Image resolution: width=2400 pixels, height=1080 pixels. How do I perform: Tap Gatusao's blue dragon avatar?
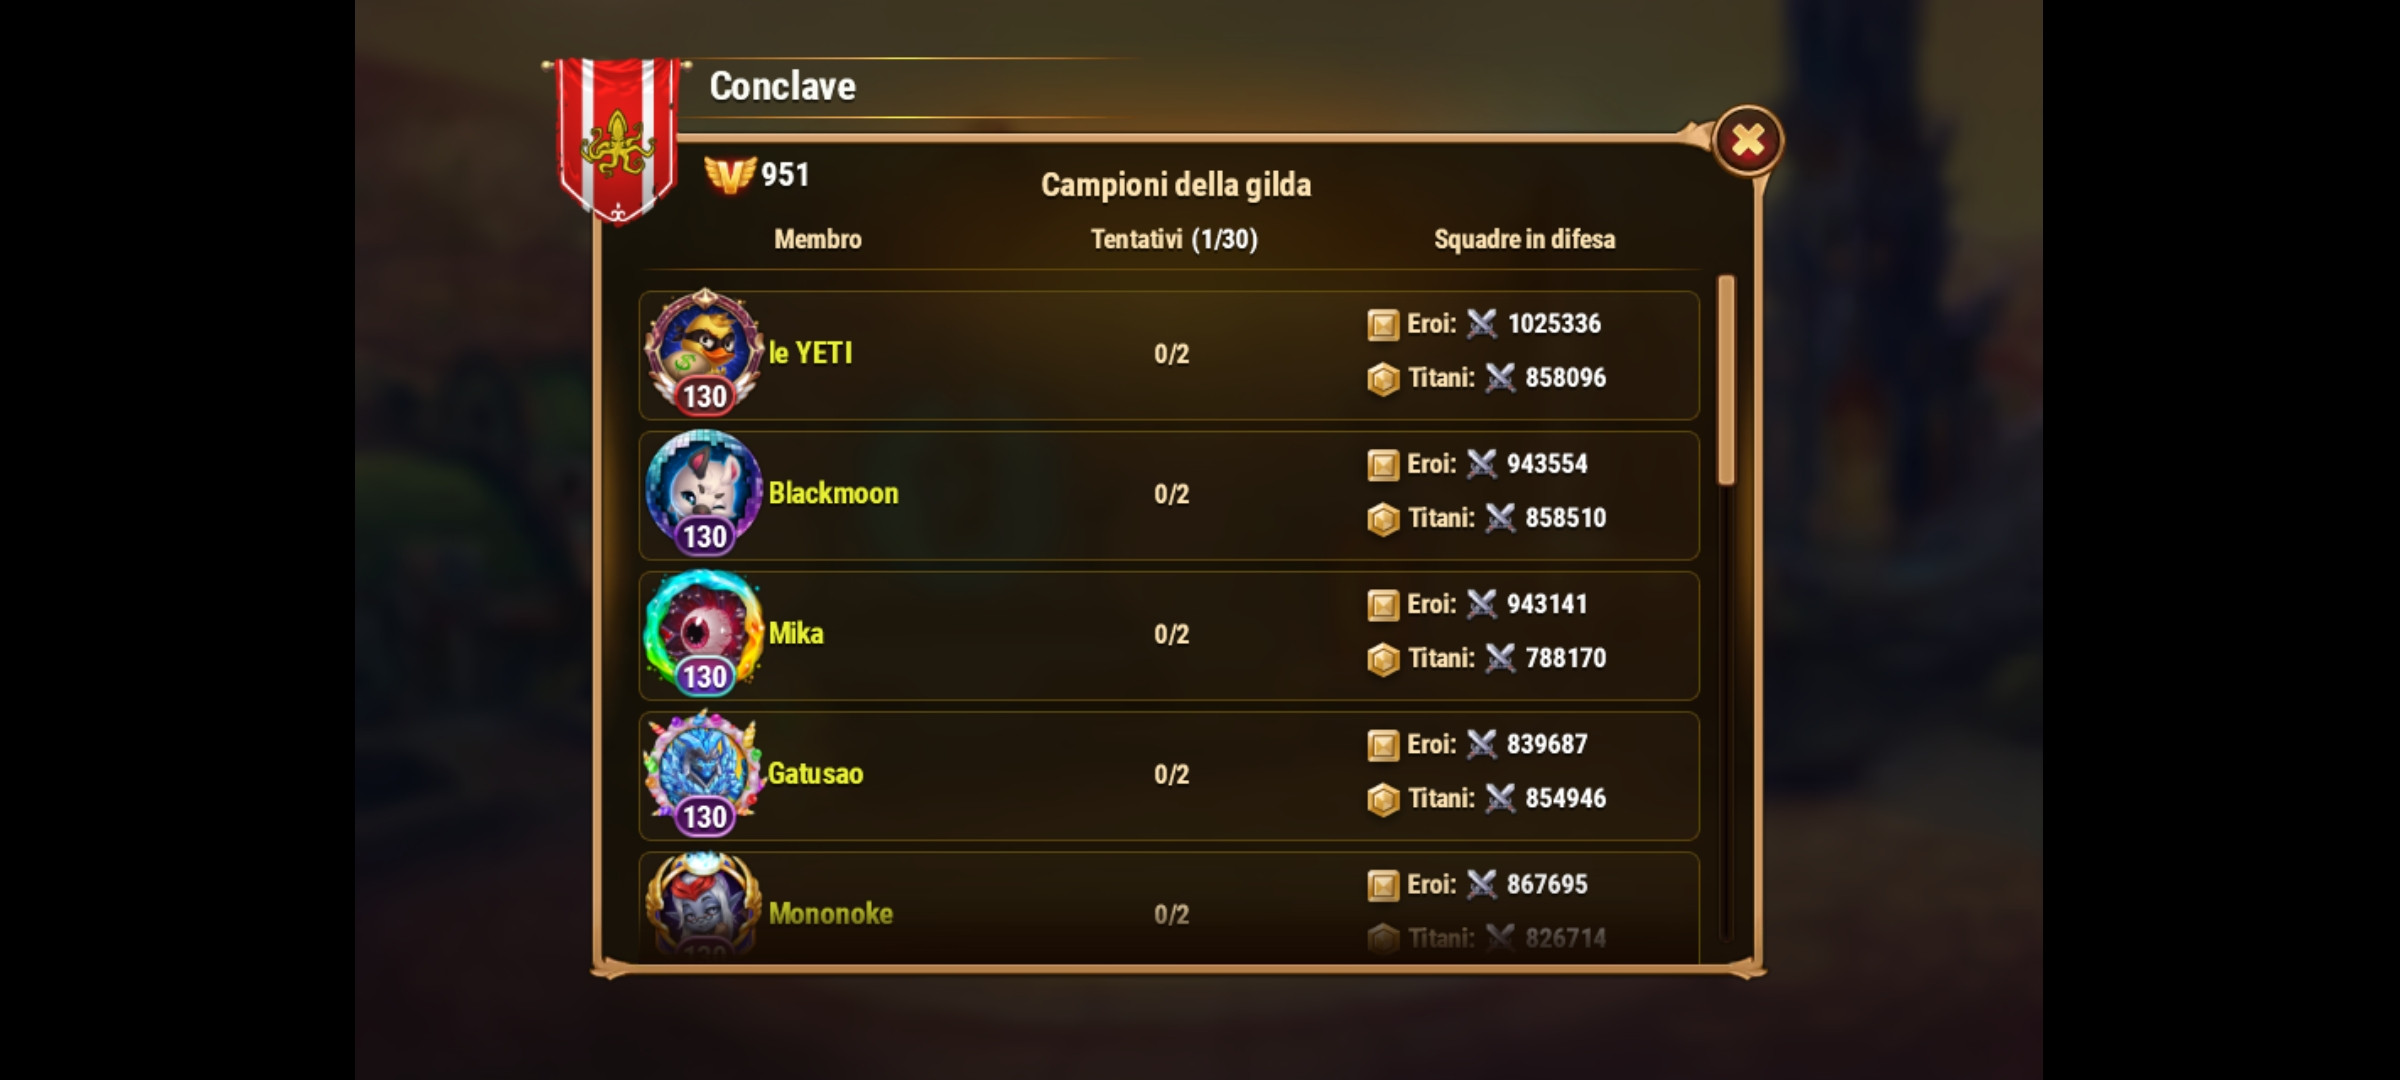click(703, 772)
